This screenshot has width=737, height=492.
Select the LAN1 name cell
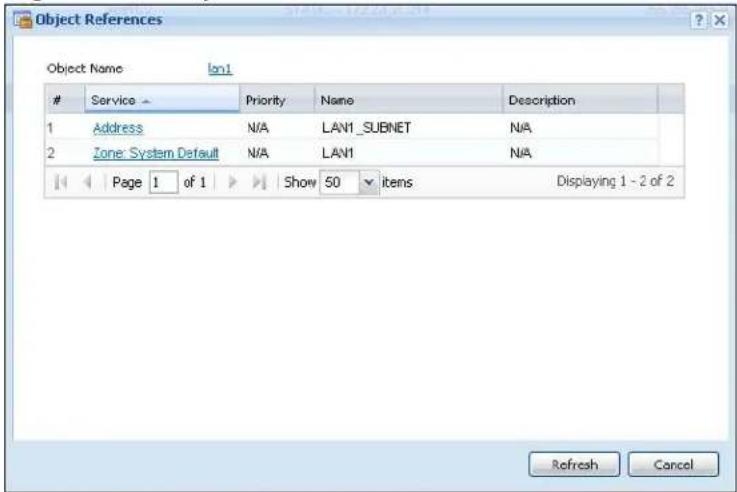coord(337,153)
